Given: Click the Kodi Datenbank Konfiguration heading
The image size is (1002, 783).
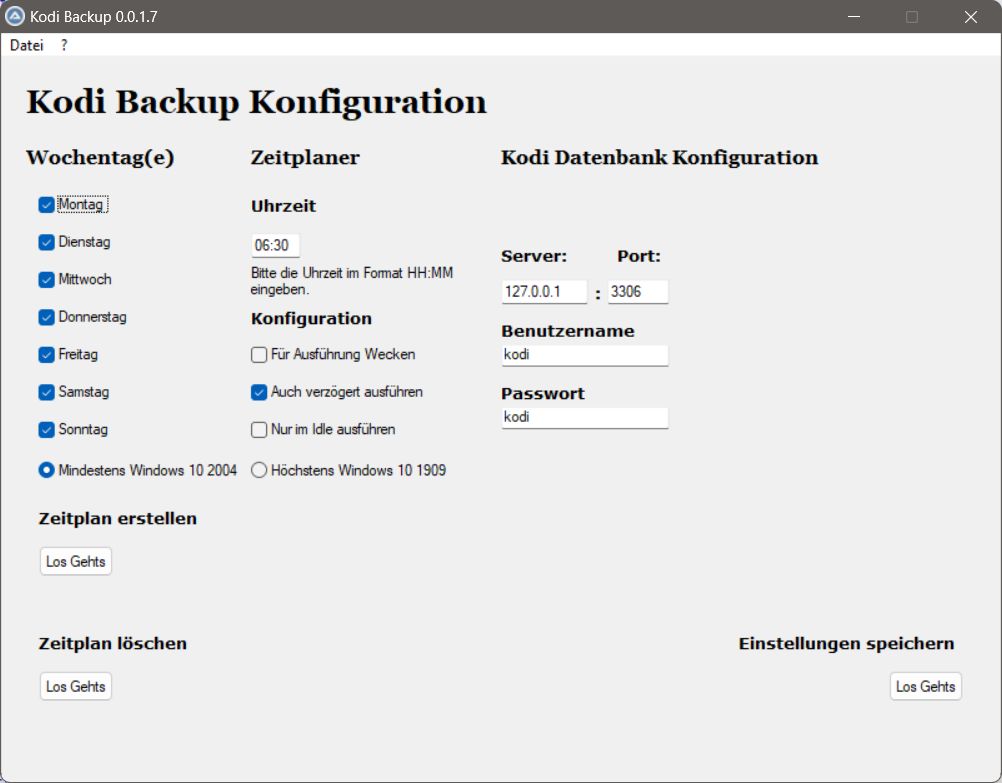Looking at the screenshot, I should pos(659,158).
